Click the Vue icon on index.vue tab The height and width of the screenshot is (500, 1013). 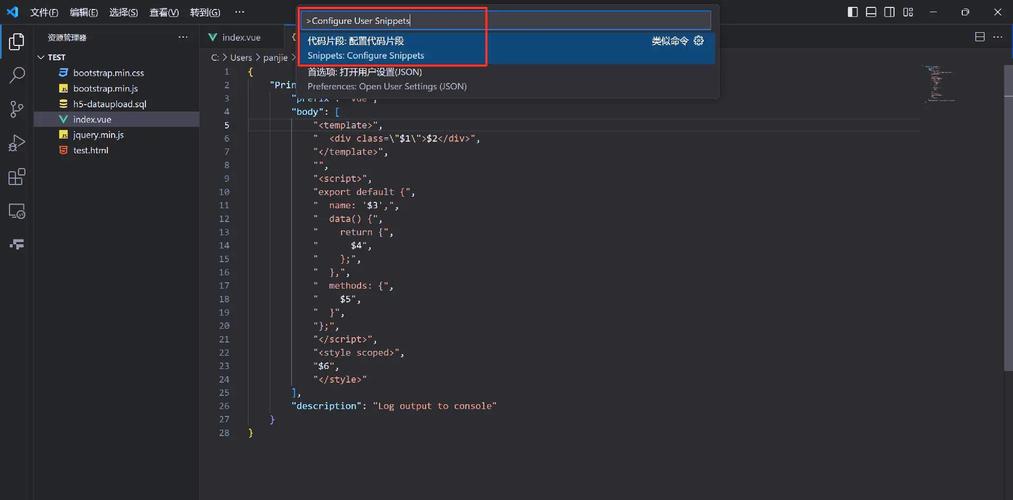213,37
